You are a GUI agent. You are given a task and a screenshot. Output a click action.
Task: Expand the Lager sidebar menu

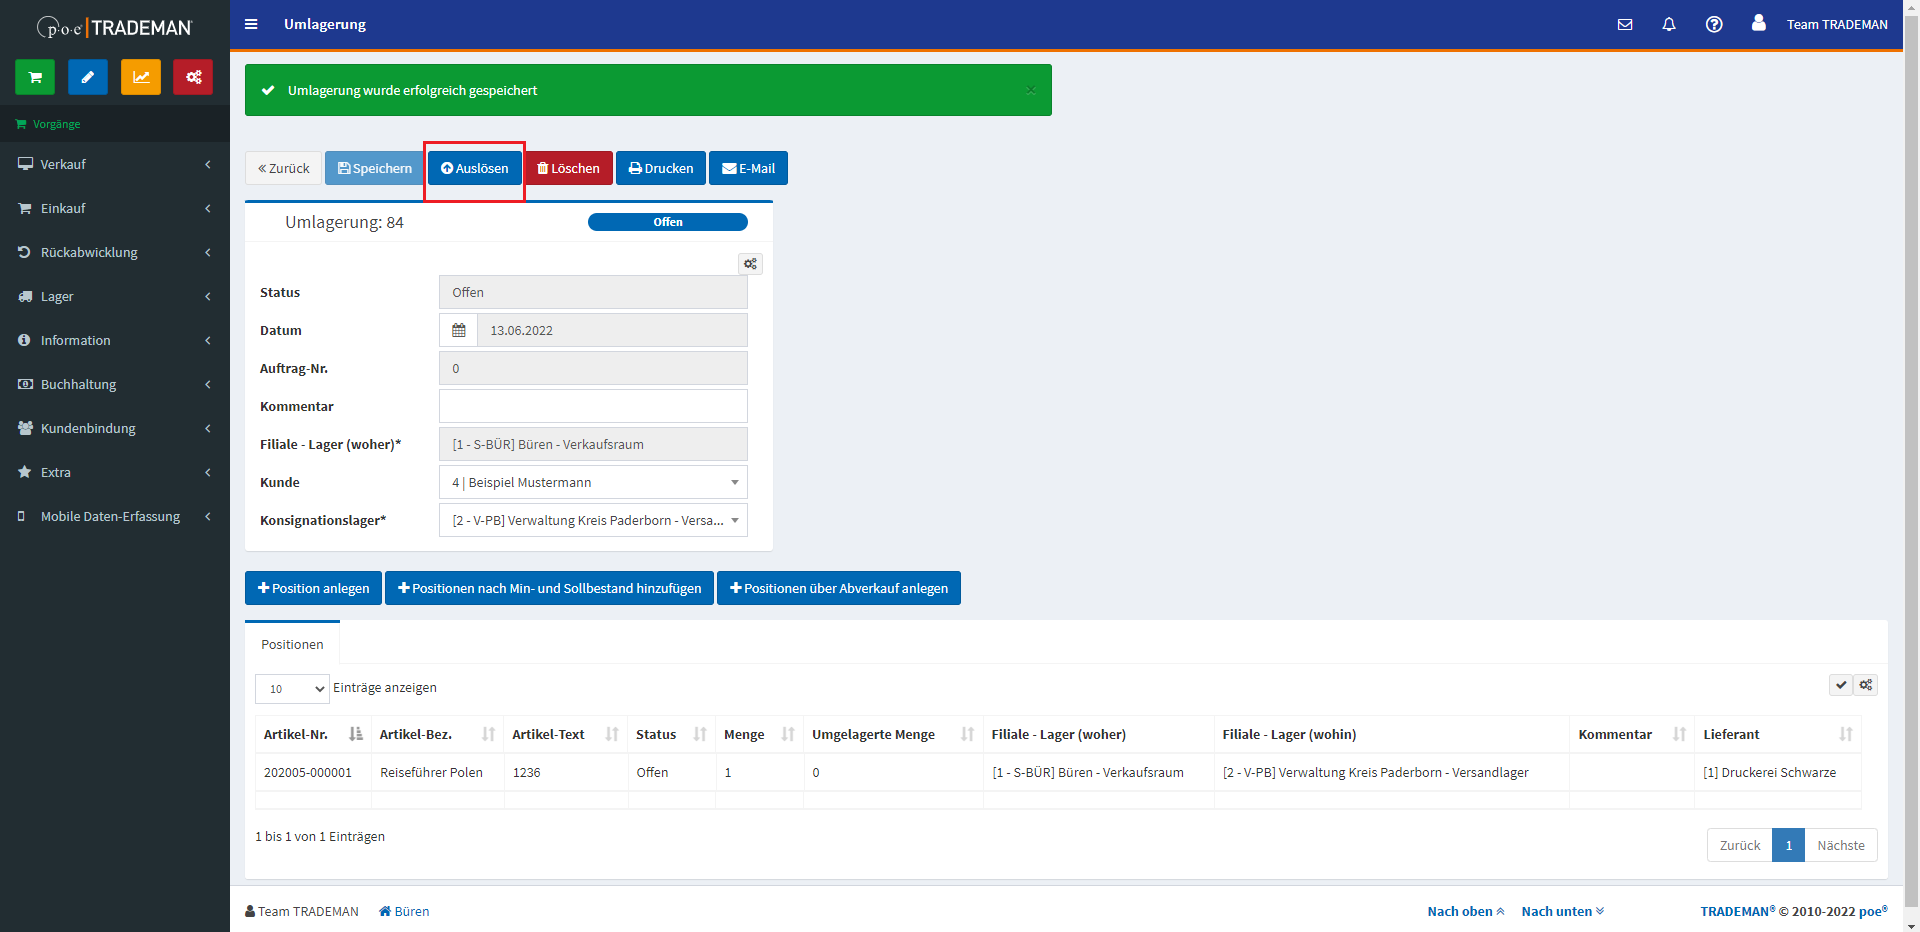(x=115, y=296)
